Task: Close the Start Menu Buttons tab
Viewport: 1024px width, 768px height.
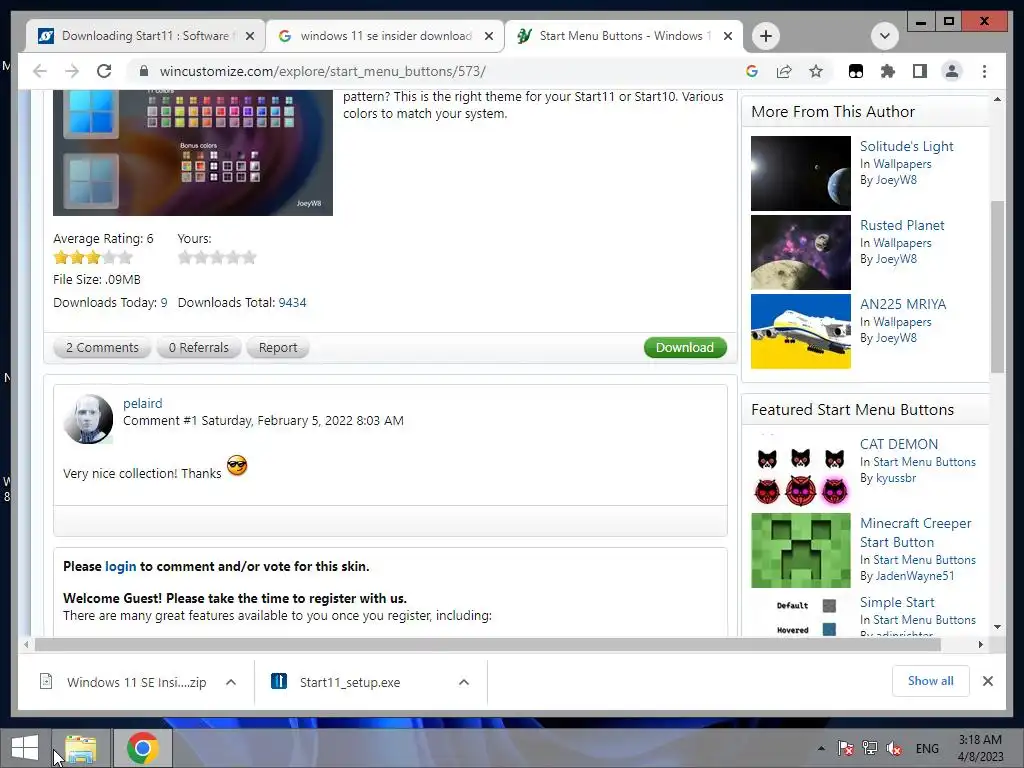Action: pyautogui.click(x=728, y=36)
